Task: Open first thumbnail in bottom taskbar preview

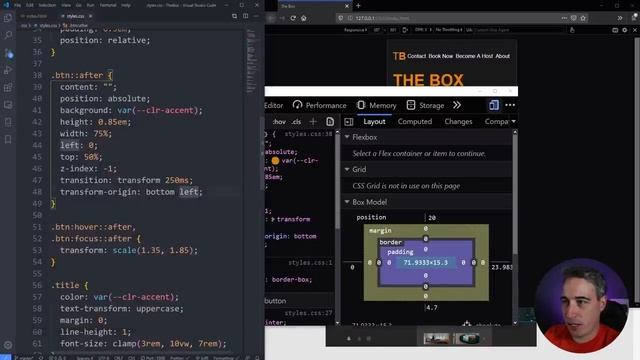Action: tap(436, 338)
